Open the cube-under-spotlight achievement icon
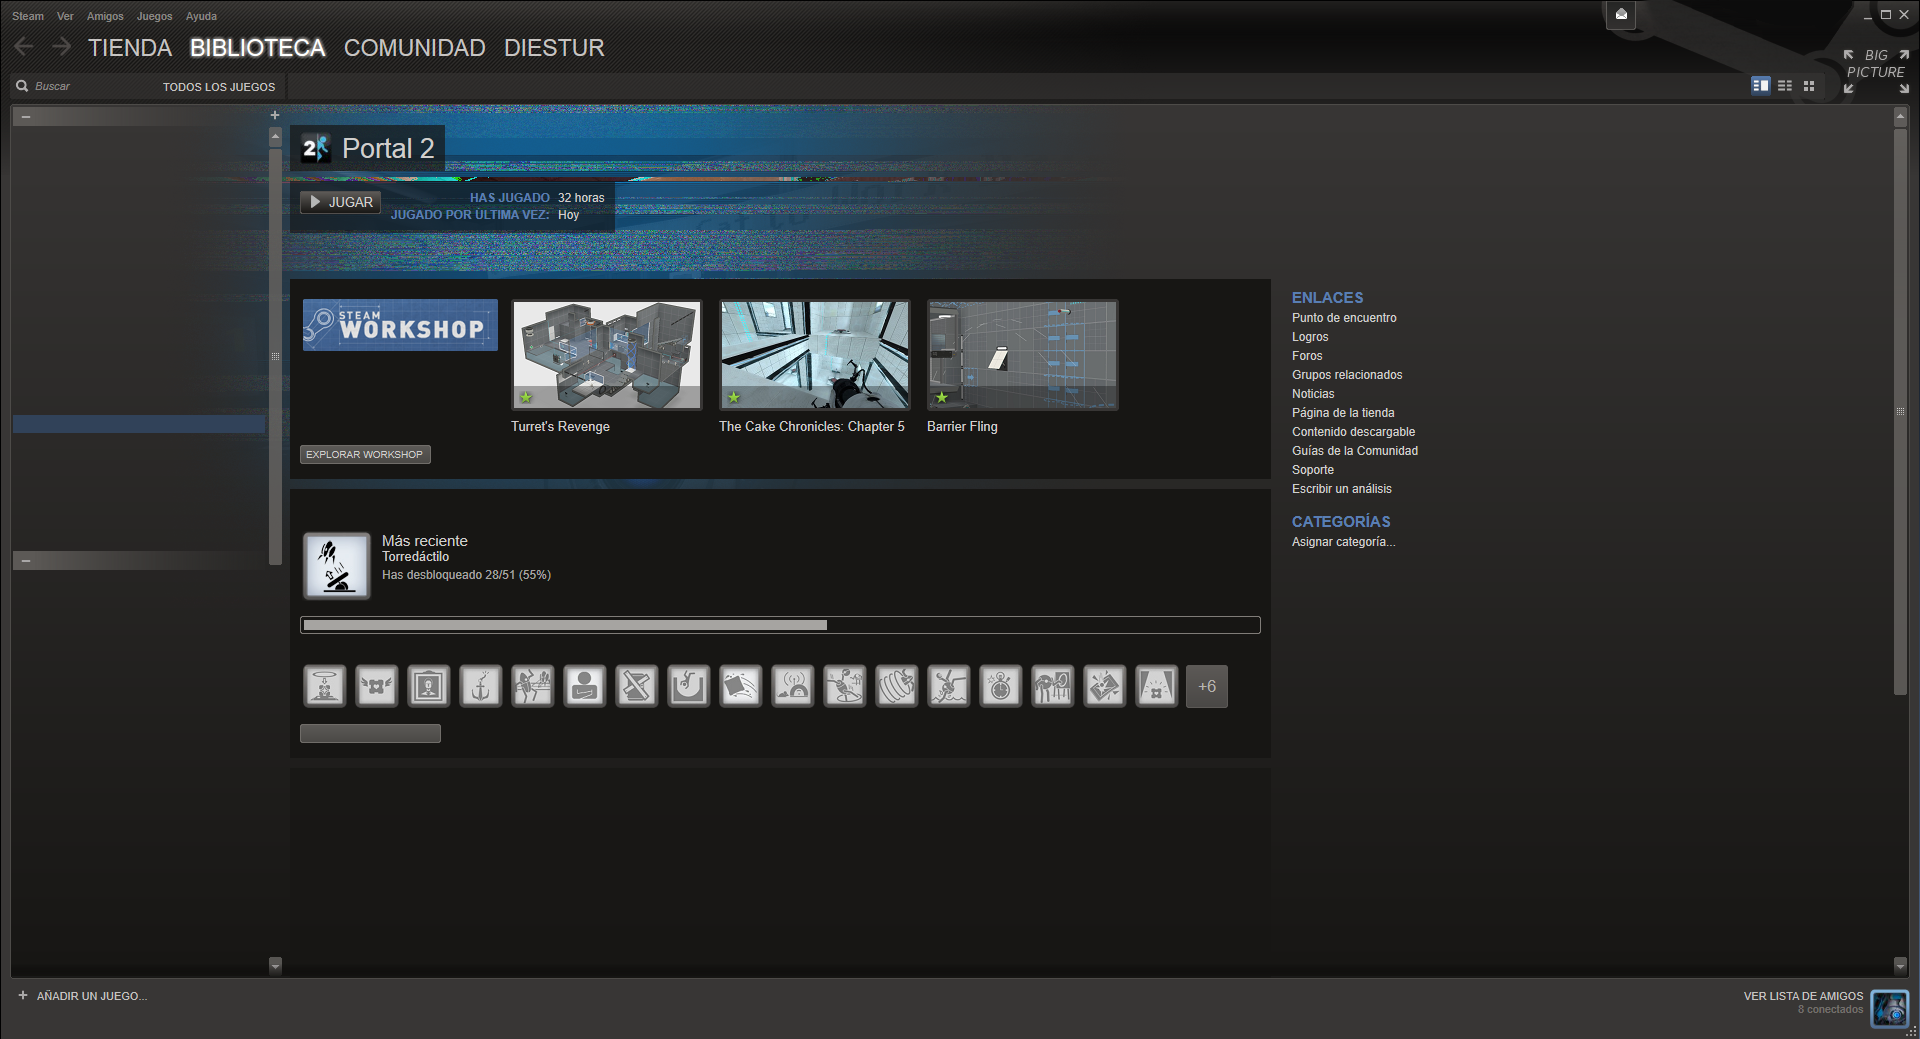The width and height of the screenshot is (1920, 1039). (x=1157, y=686)
